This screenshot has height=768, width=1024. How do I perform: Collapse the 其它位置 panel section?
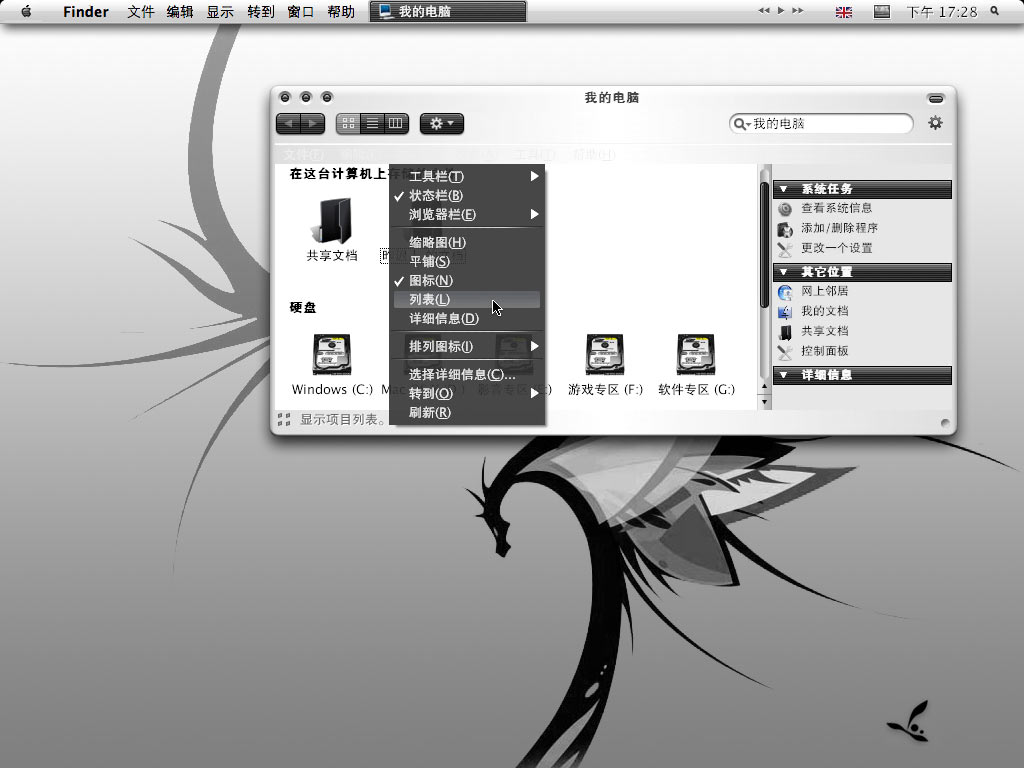(x=862, y=272)
